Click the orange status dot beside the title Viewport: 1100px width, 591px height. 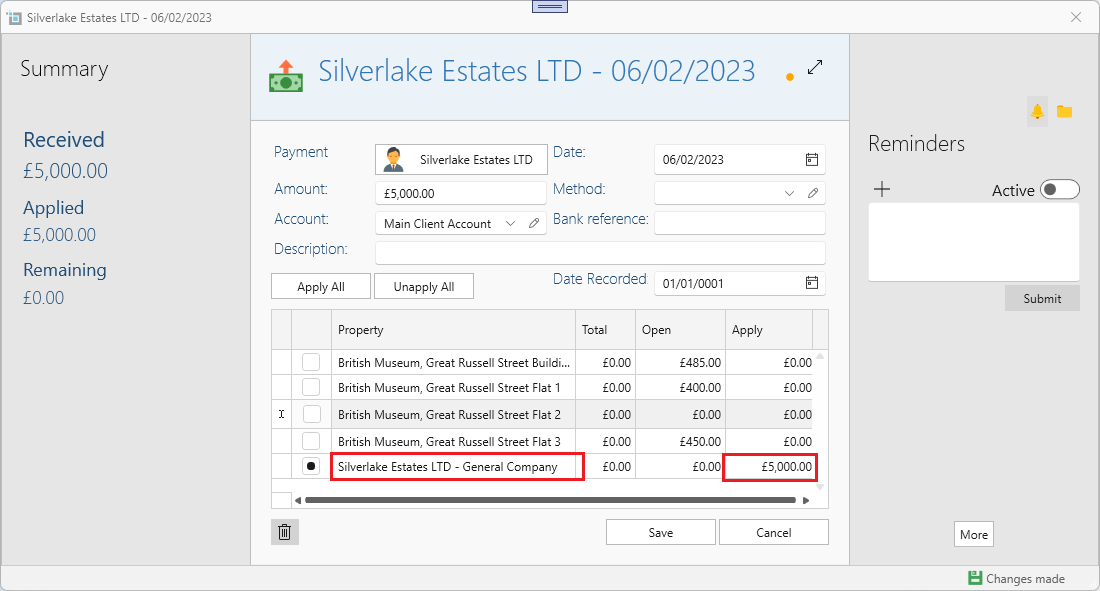790,77
